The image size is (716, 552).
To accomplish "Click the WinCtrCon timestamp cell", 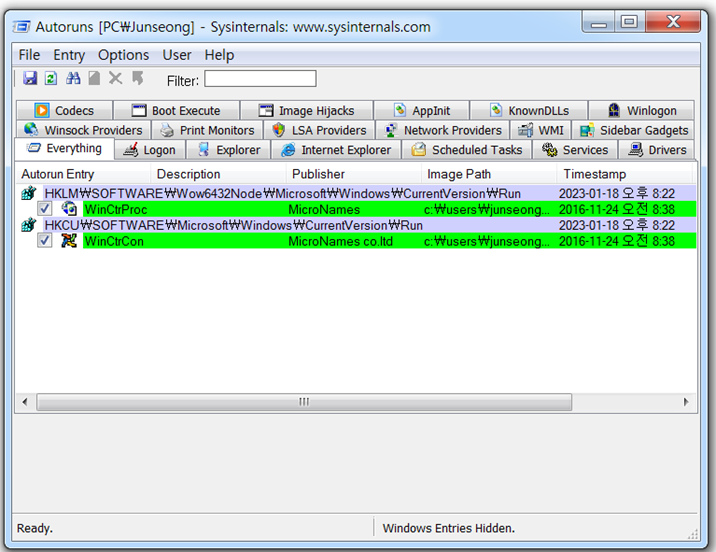I will pos(617,241).
